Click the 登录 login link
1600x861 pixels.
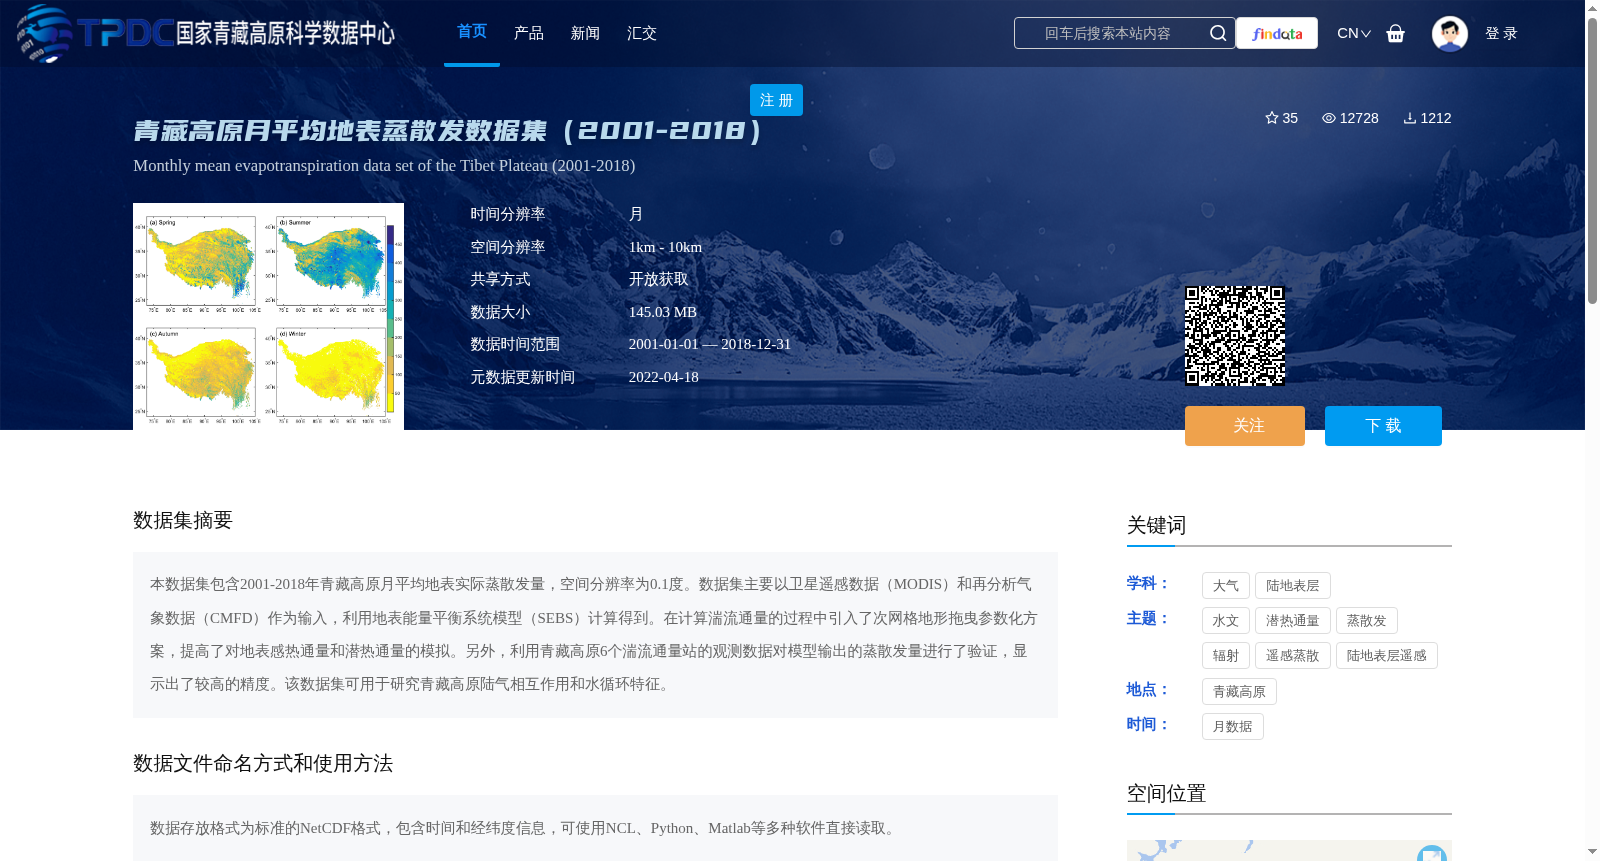pyautogui.click(x=1501, y=33)
